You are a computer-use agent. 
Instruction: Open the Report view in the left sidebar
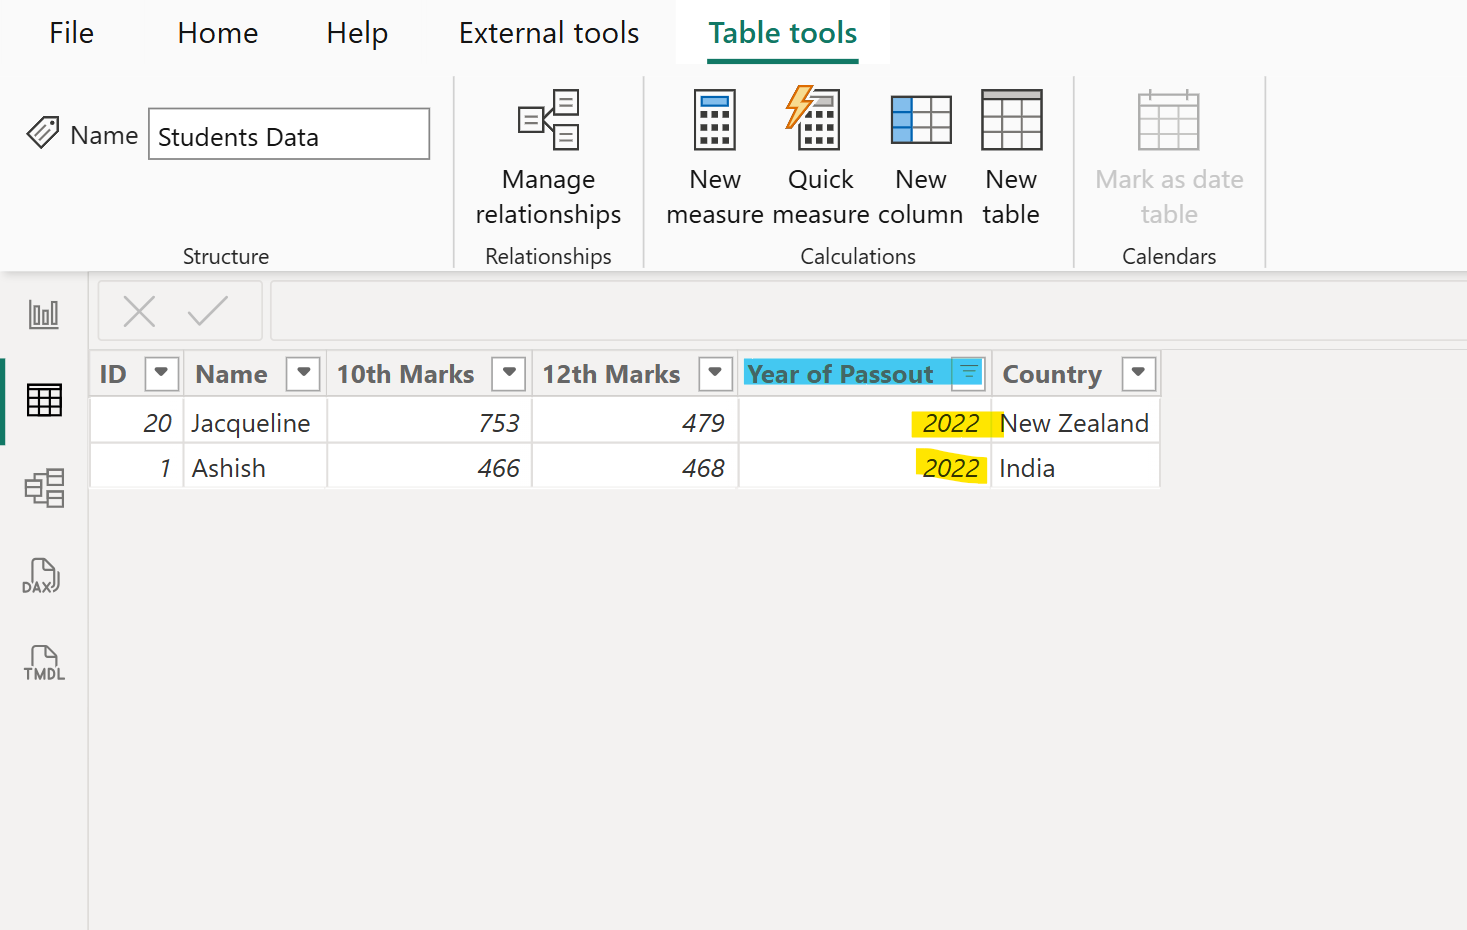click(x=43, y=313)
